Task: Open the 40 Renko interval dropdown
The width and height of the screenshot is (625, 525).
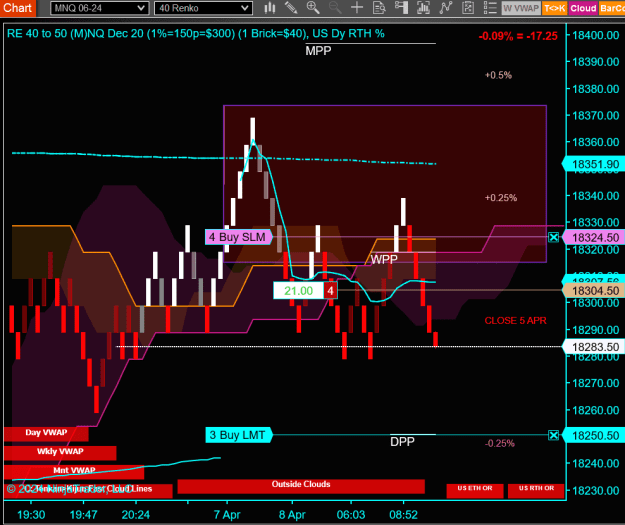Action: pos(203,8)
